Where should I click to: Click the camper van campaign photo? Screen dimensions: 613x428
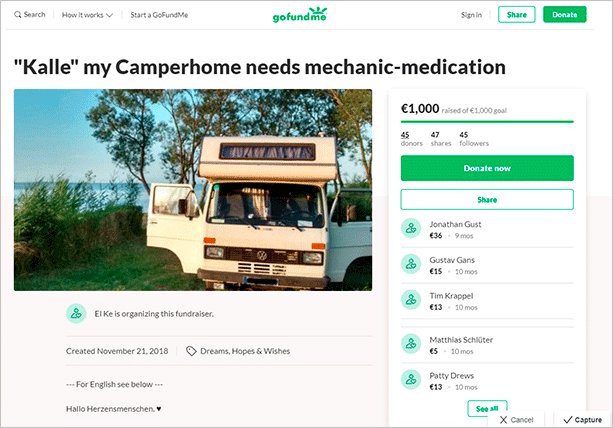[x=193, y=190]
